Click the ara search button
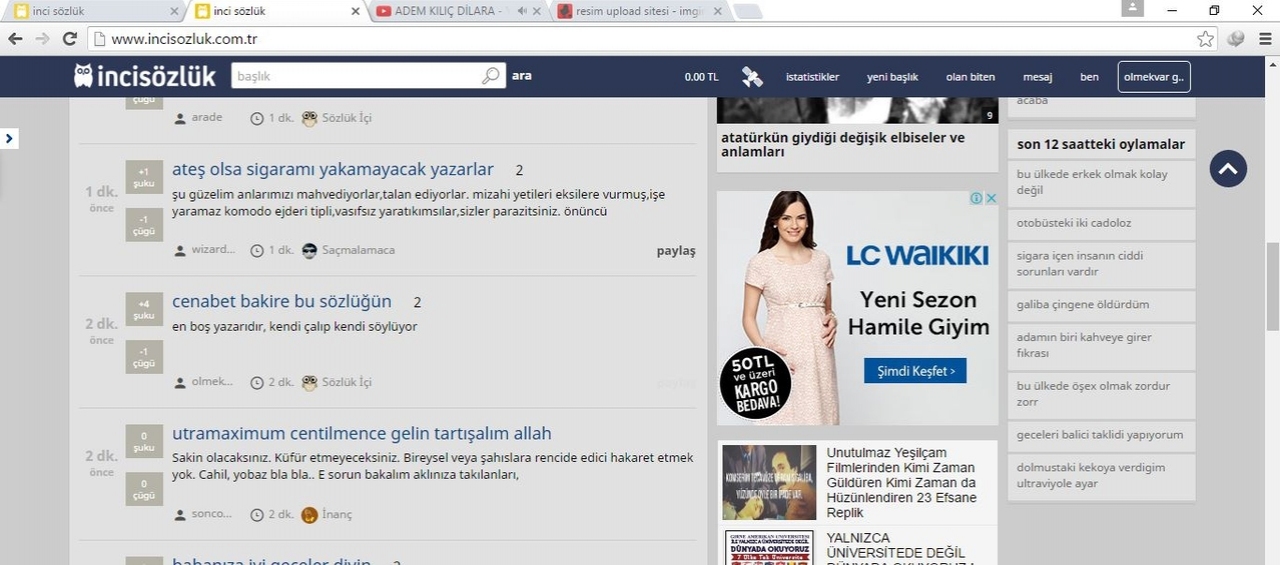This screenshot has height=565, width=1280. (521, 76)
